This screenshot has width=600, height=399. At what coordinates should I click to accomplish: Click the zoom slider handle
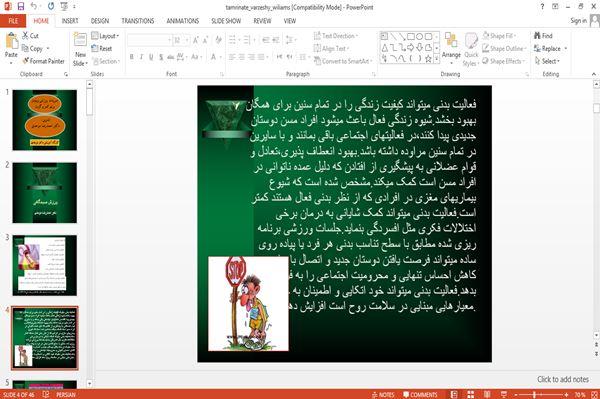coord(534,395)
